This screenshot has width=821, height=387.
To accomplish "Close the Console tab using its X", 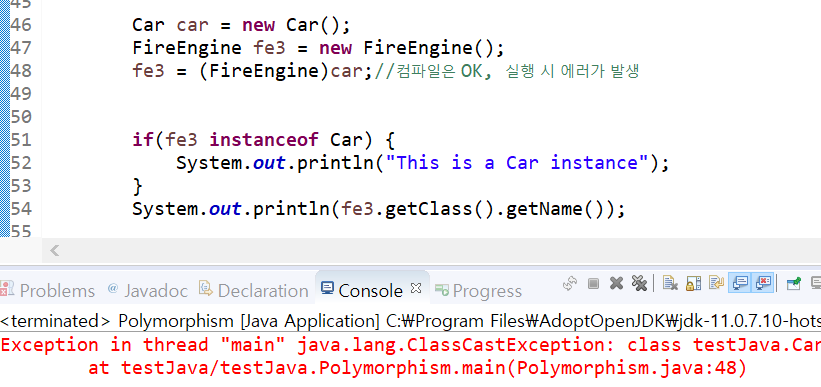I will 416,288.
